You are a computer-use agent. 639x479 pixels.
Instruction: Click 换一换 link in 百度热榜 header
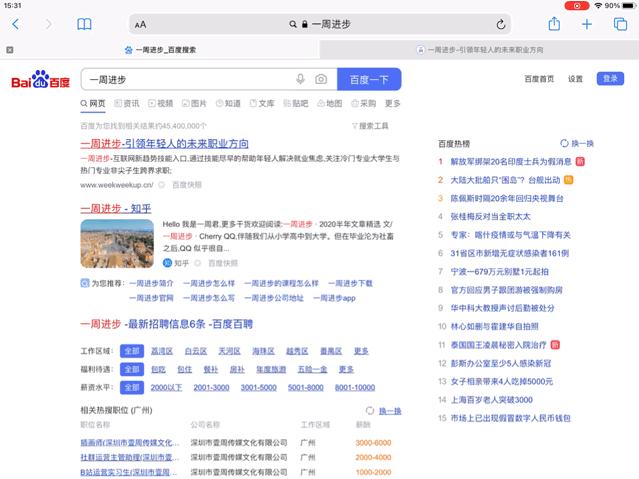tap(582, 143)
